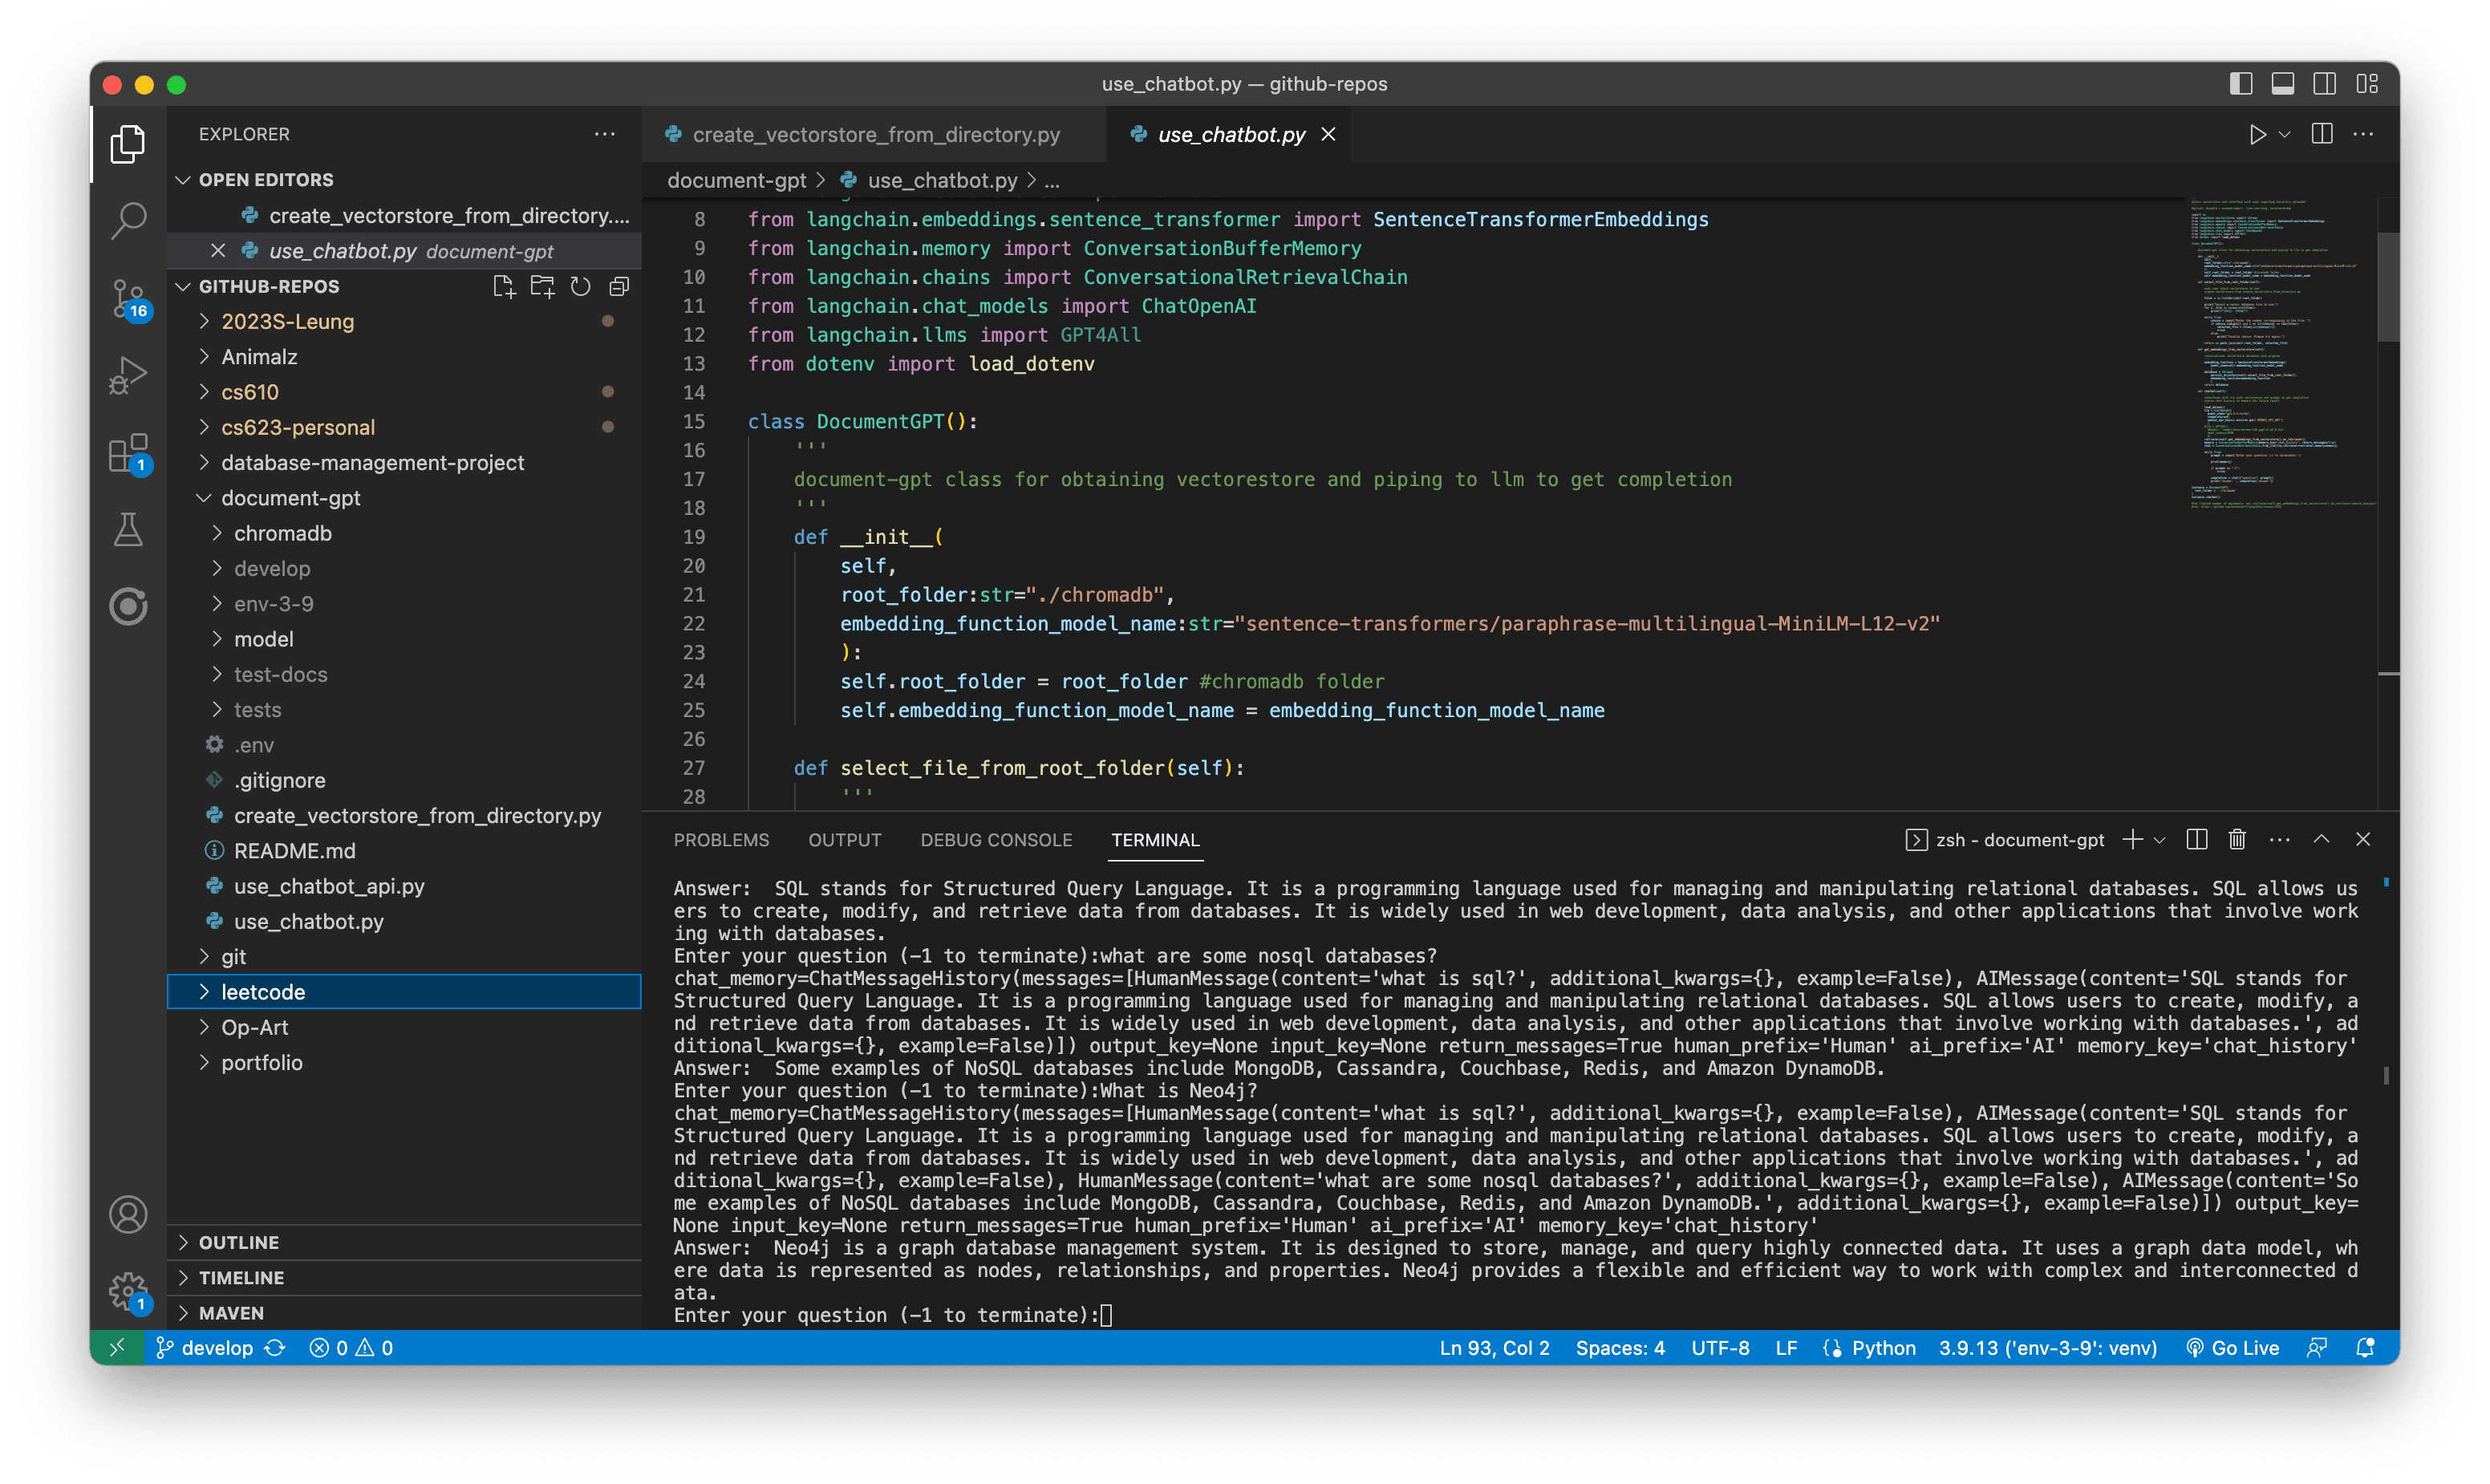Click Ln 93, Col 2 indicator
Image resolution: width=2490 pixels, height=1484 pixels.
pyautogui.click(x=1494, y=1348)
